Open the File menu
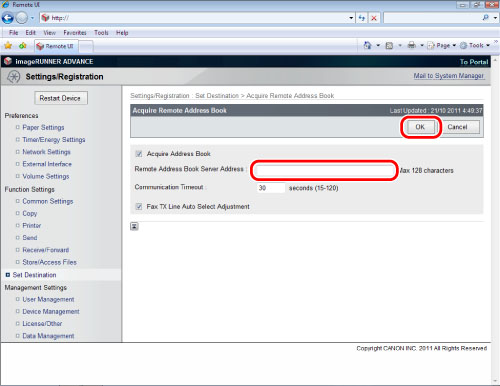This screenshot has width=500, height=386. [x=14, y=33]
